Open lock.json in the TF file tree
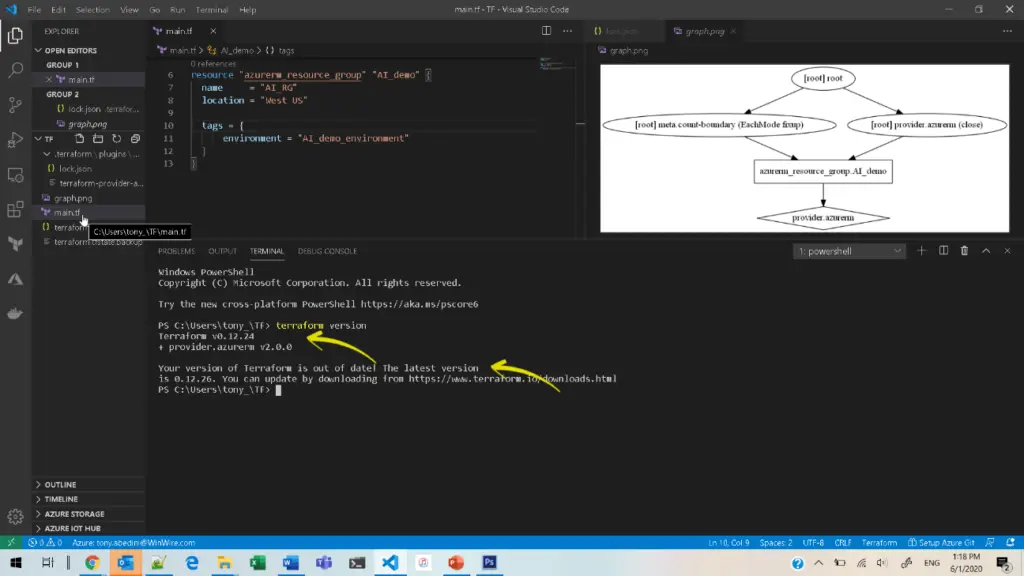Viewport: 1024px width, 576px height. click(75, 168)
